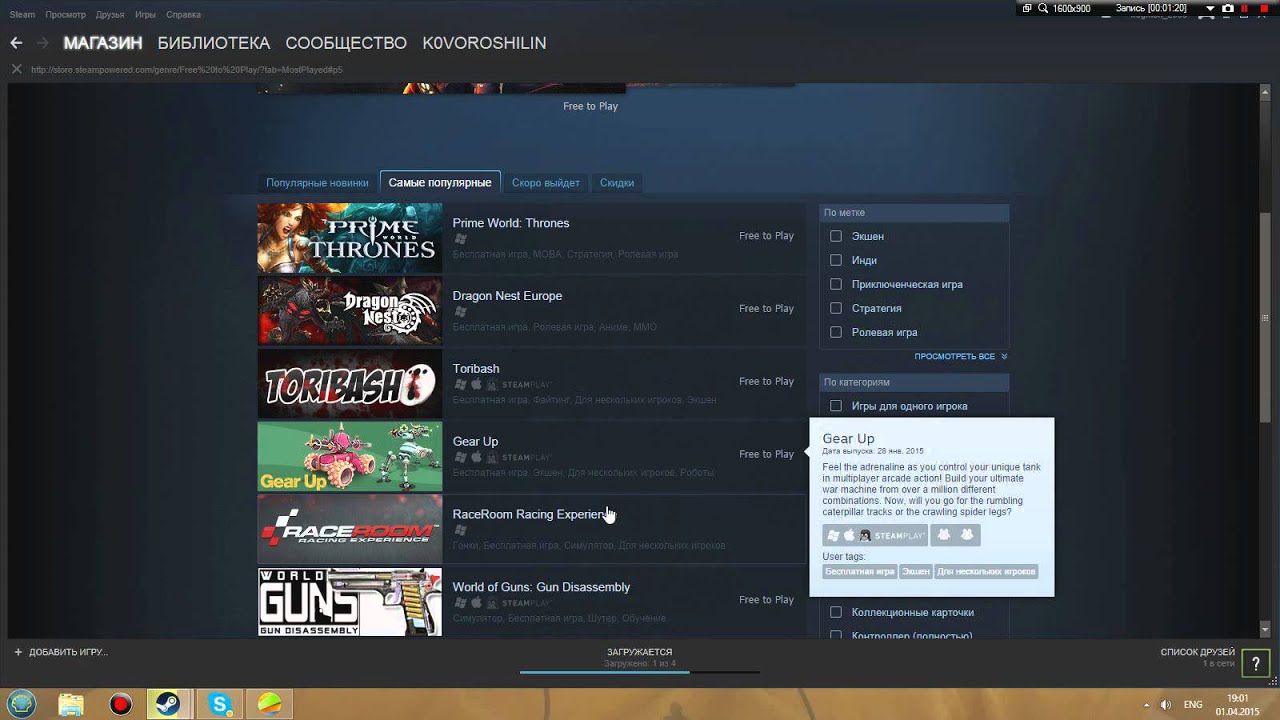This screenshot has width=1280, height=720.
Task: Take a screenshot with the camera icon
Action: coord(1228,8)
